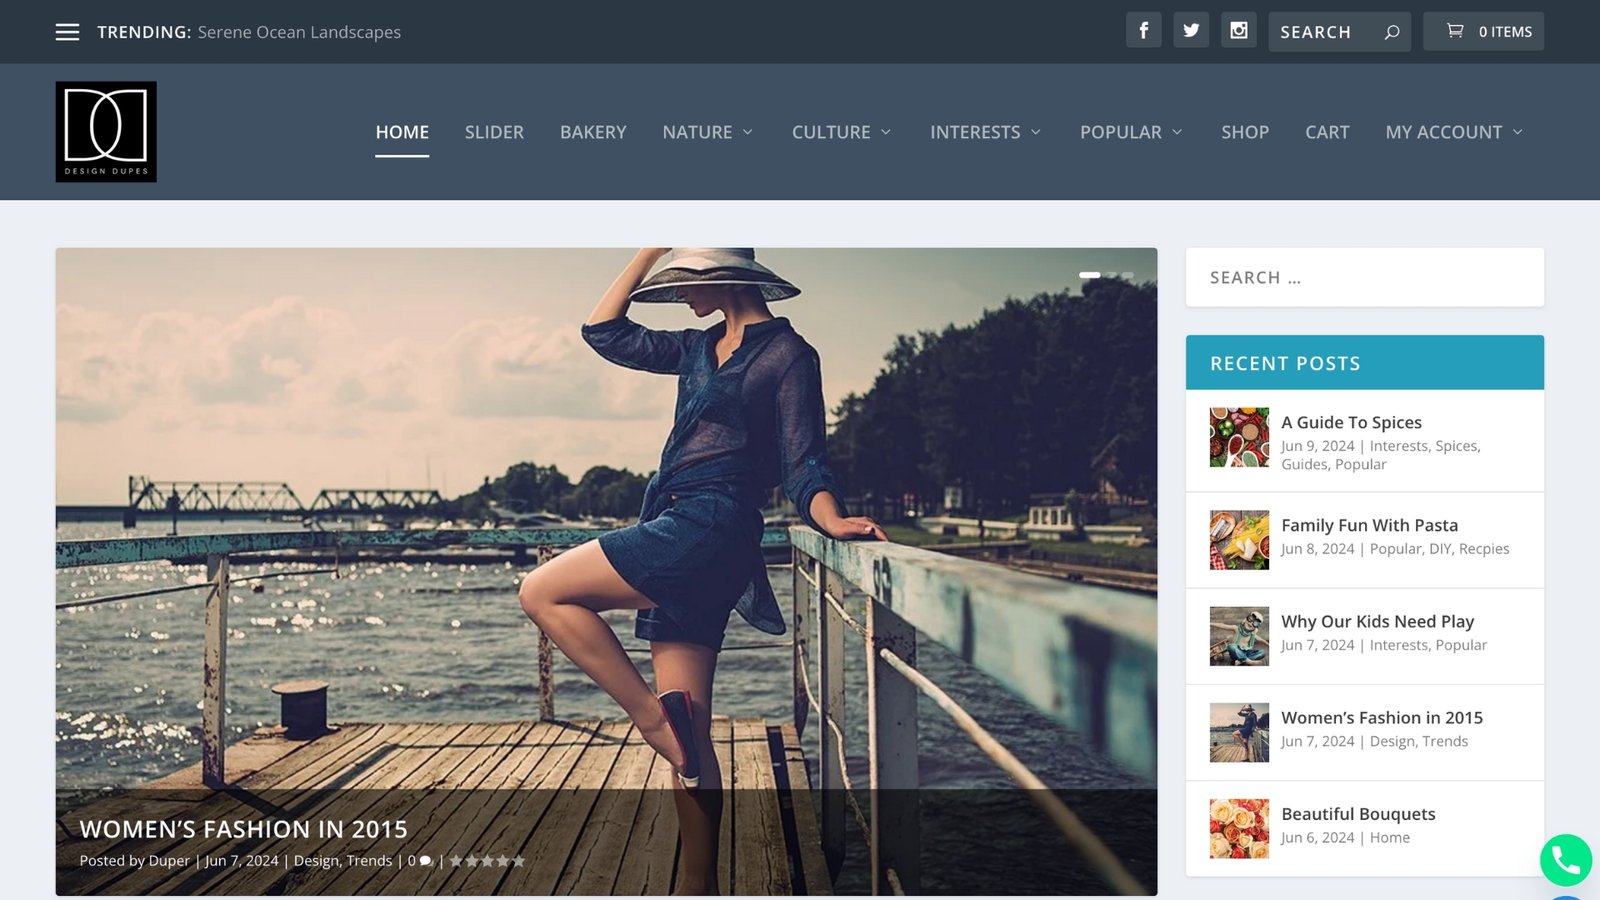Open the Twitter social link
The width and height of the screenshot is (1600, 900).
point(1191,30)
